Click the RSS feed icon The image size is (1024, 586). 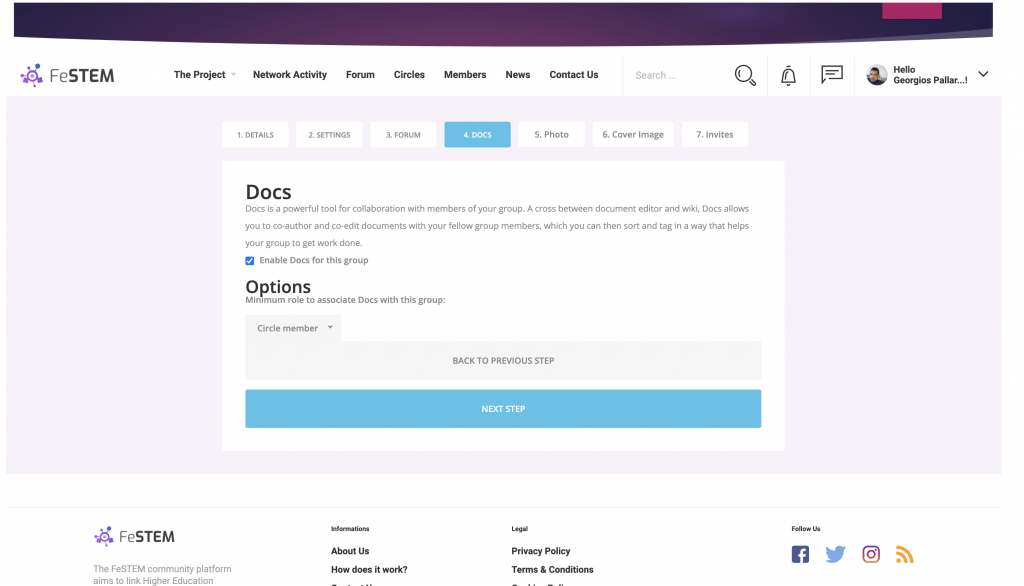click(904, 555)
